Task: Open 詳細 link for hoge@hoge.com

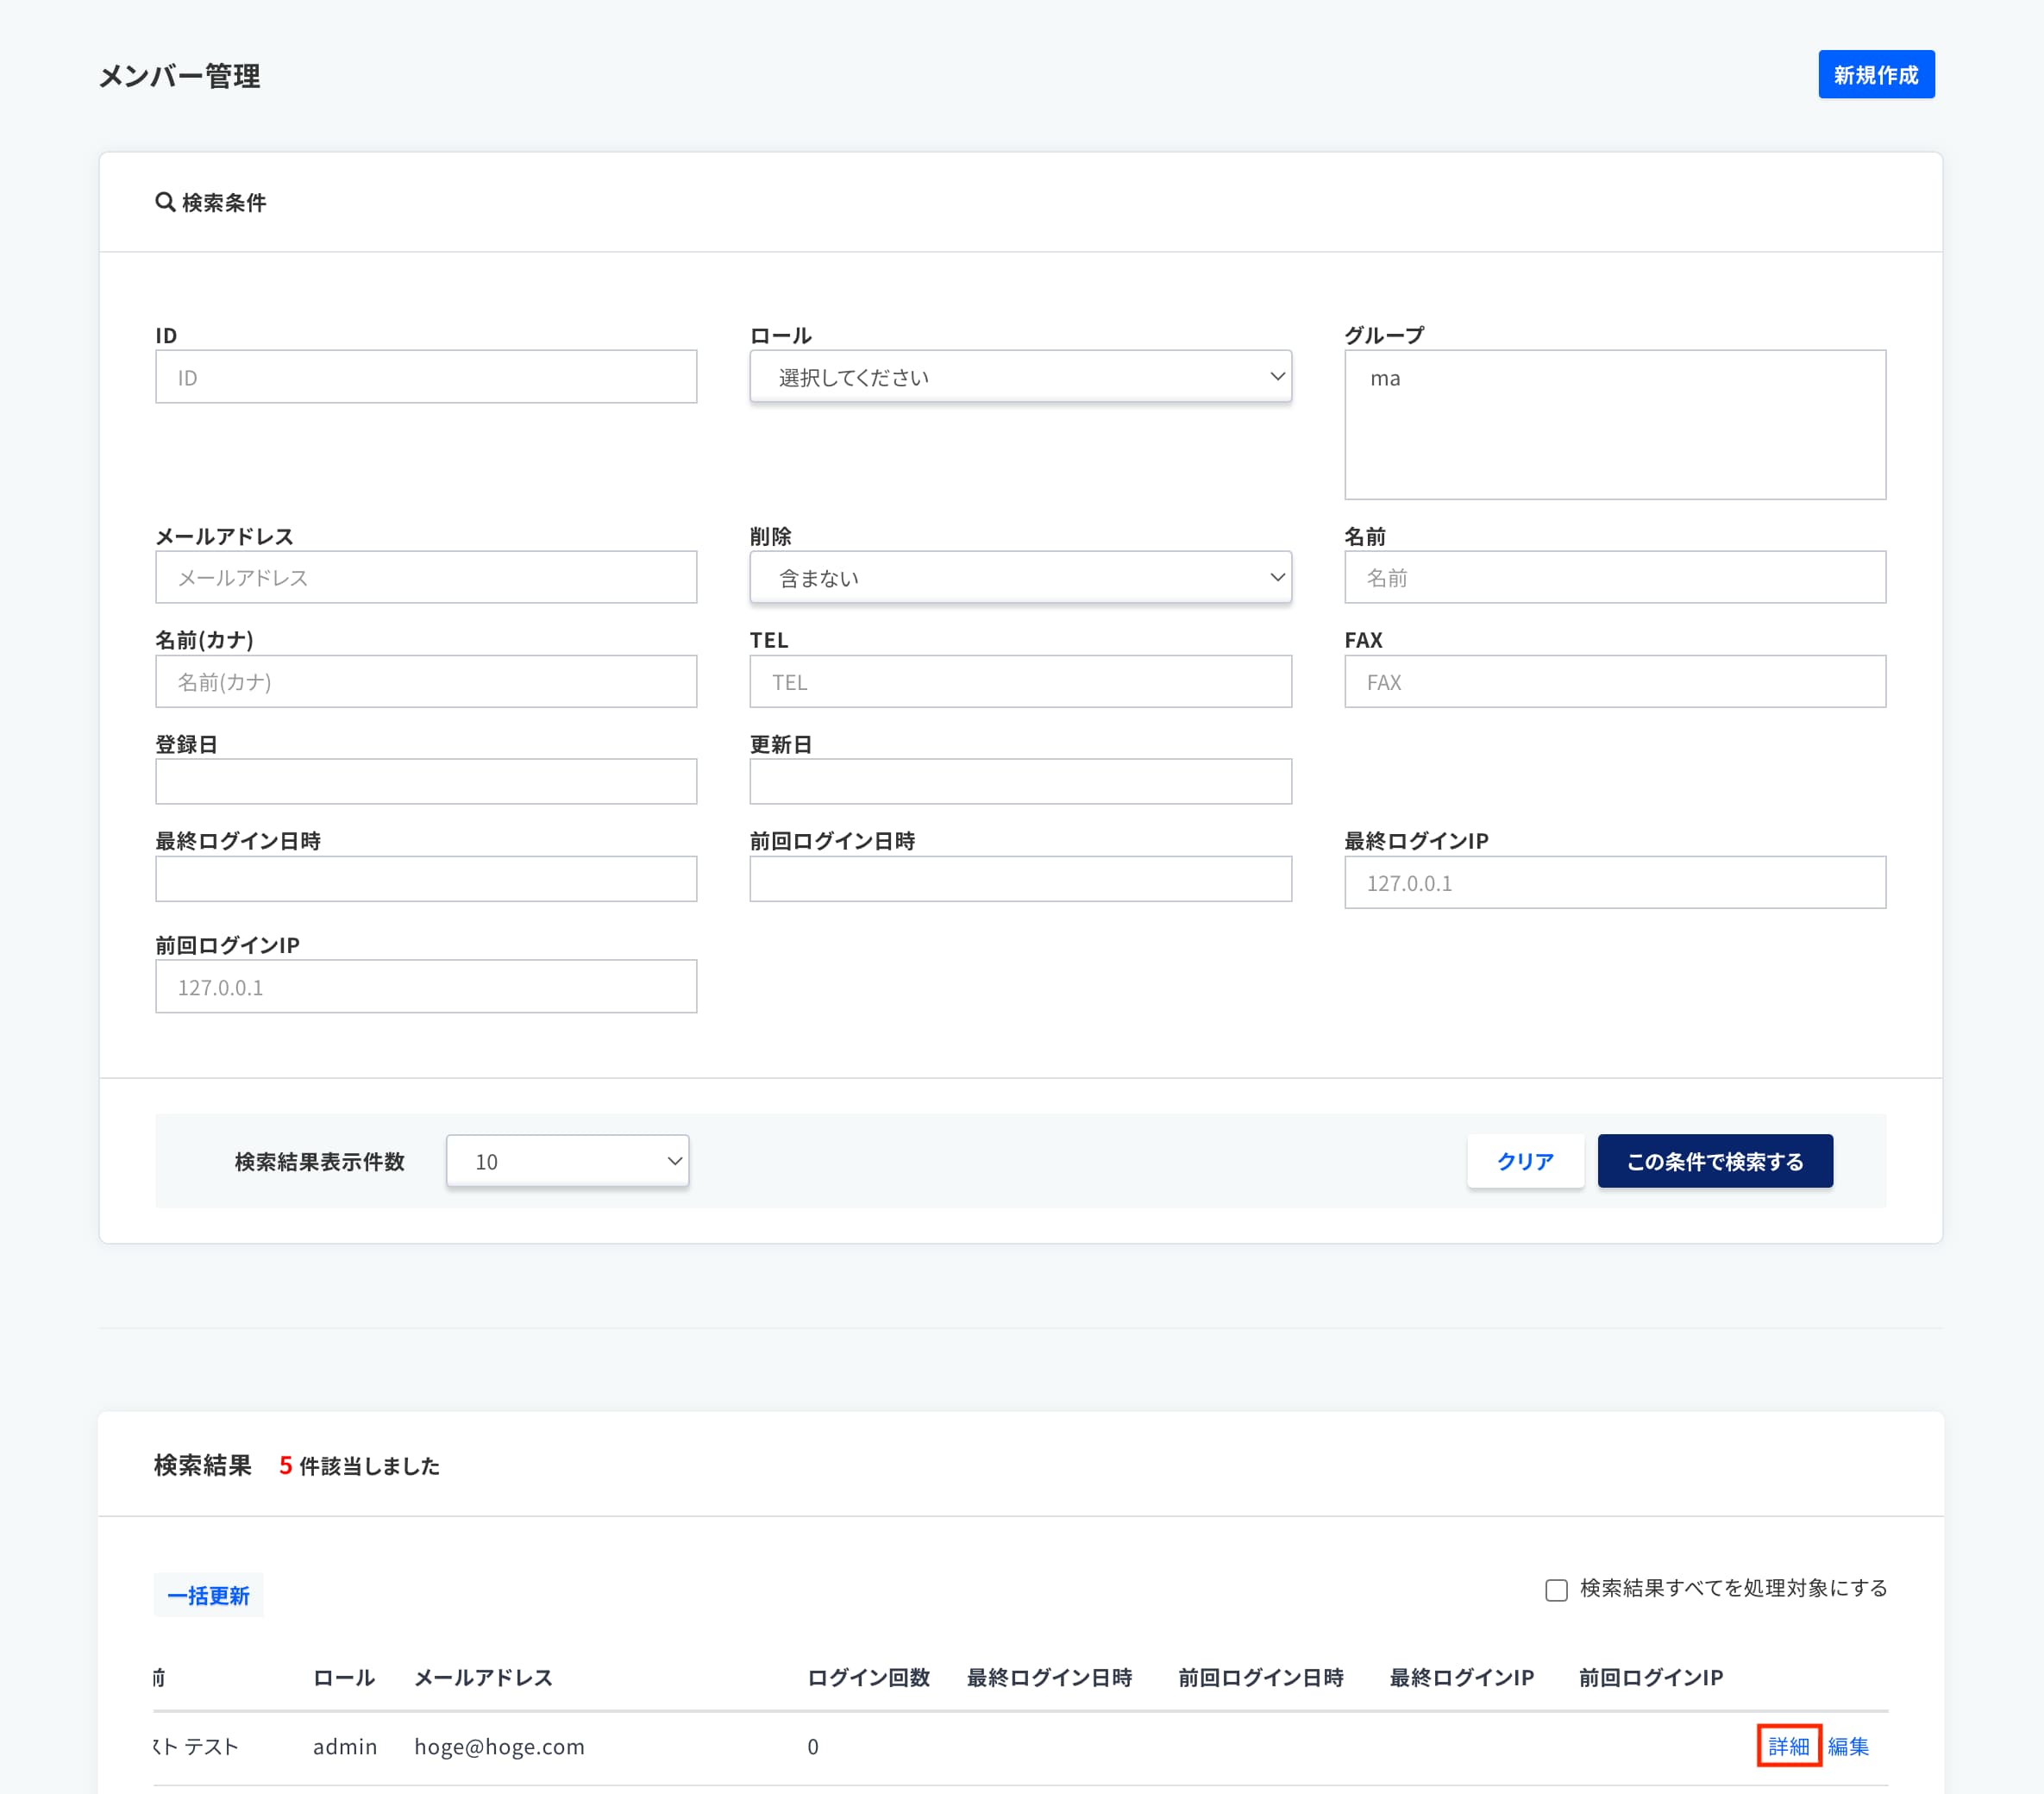Action: 1788,1746
